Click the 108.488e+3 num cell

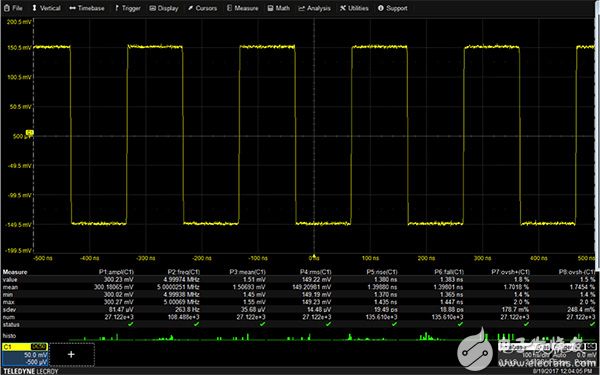pyautogui.click(x=184, y=317)
